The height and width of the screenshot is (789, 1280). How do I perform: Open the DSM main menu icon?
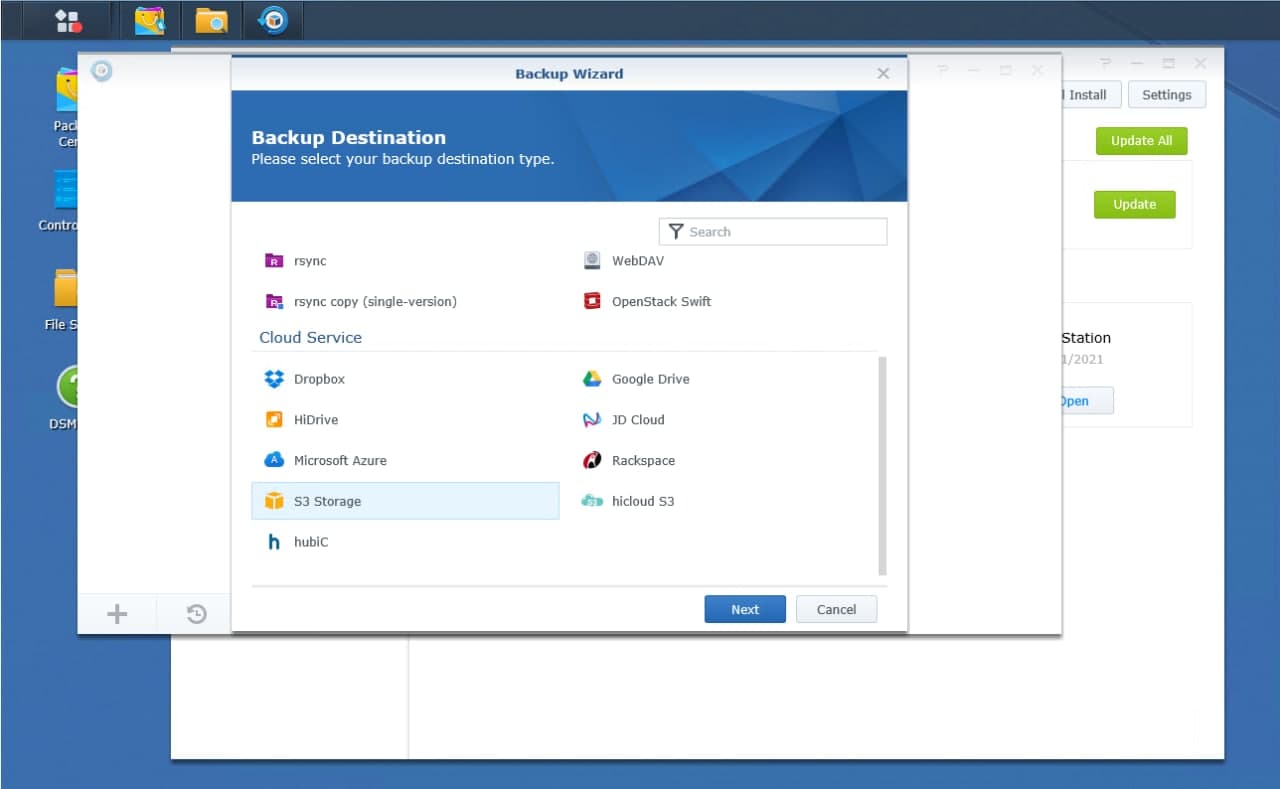pyautogui.click(x=68, y=20)
